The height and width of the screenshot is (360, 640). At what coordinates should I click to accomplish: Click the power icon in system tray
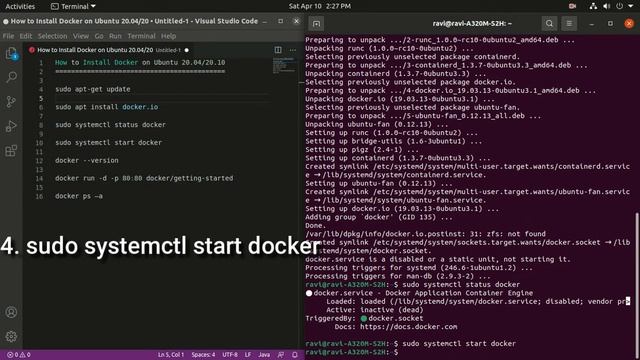click(620, 6)
